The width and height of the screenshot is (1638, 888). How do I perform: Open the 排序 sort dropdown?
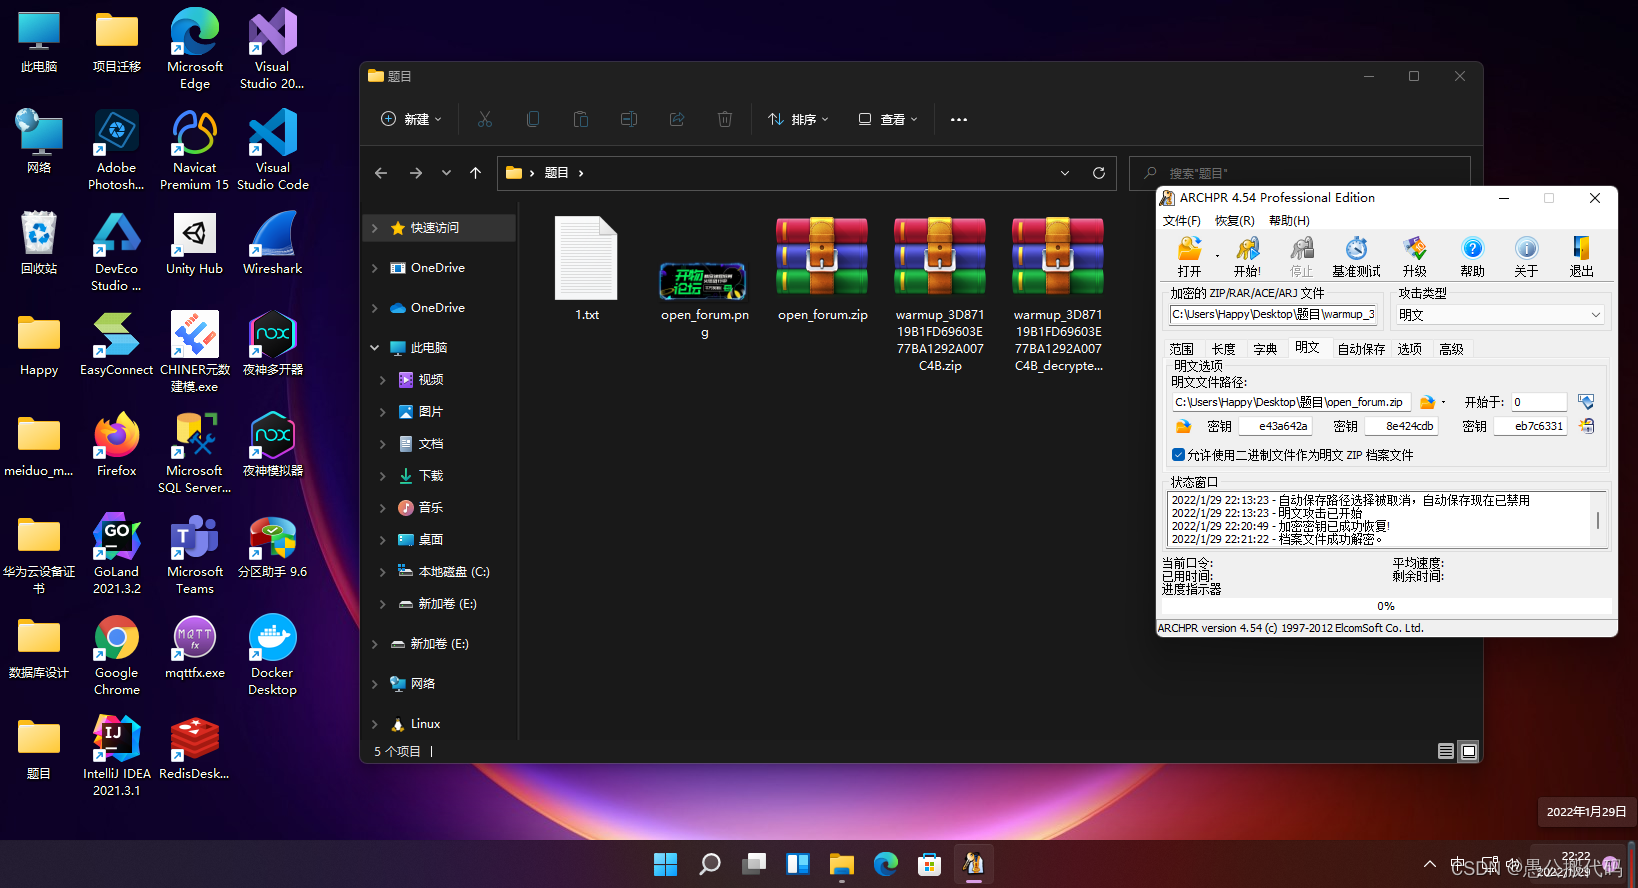(798, 119)
